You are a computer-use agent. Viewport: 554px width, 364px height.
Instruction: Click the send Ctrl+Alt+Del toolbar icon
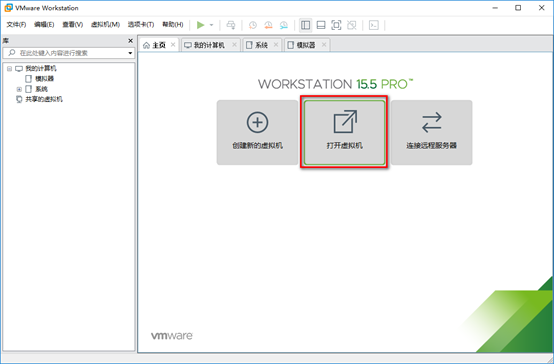tap(231, 25)
